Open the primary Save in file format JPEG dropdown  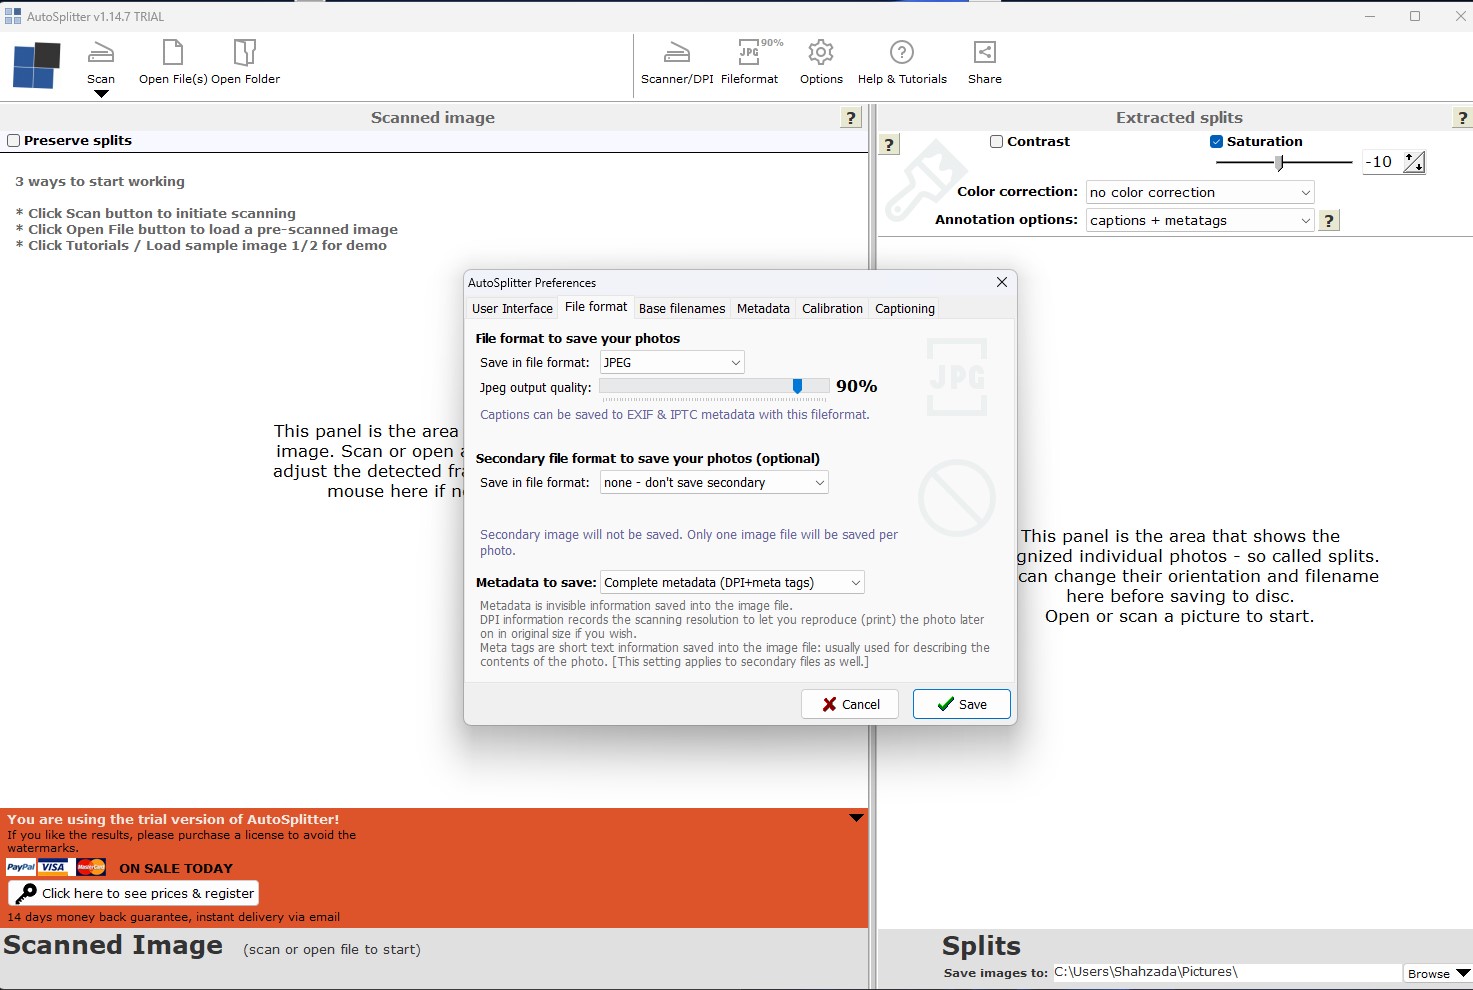tap(672, 362)
